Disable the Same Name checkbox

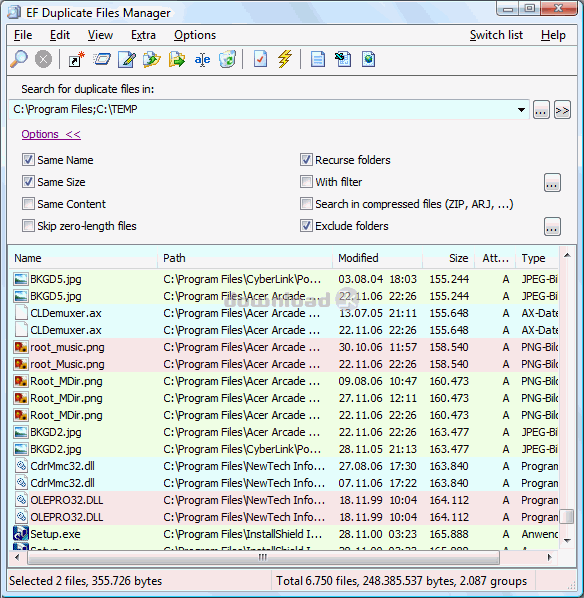pos(28,160)
